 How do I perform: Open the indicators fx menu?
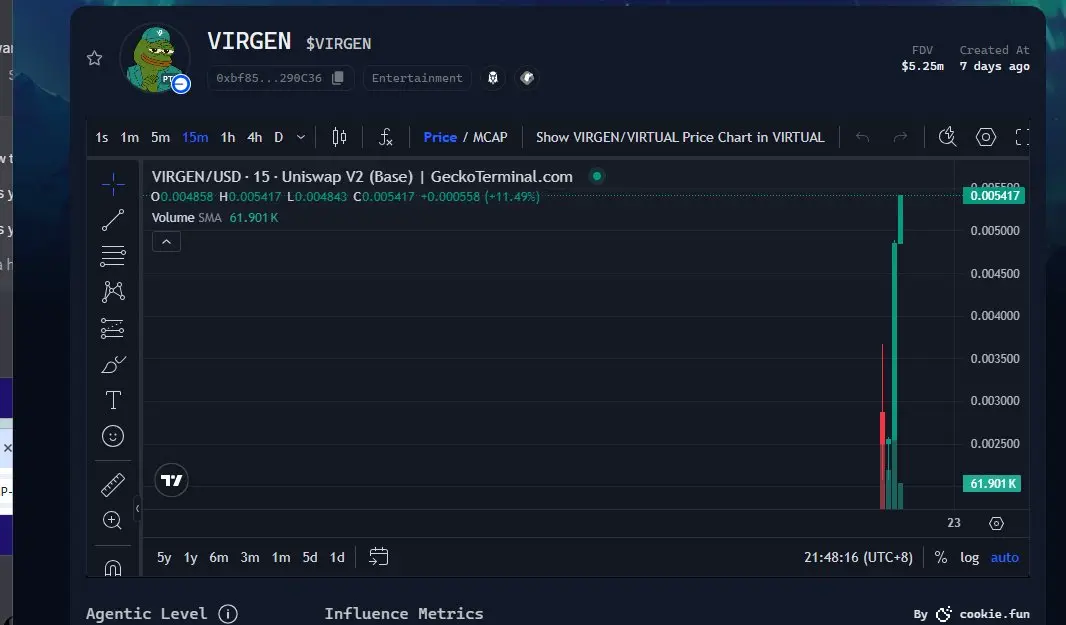(x=385, y=137)
